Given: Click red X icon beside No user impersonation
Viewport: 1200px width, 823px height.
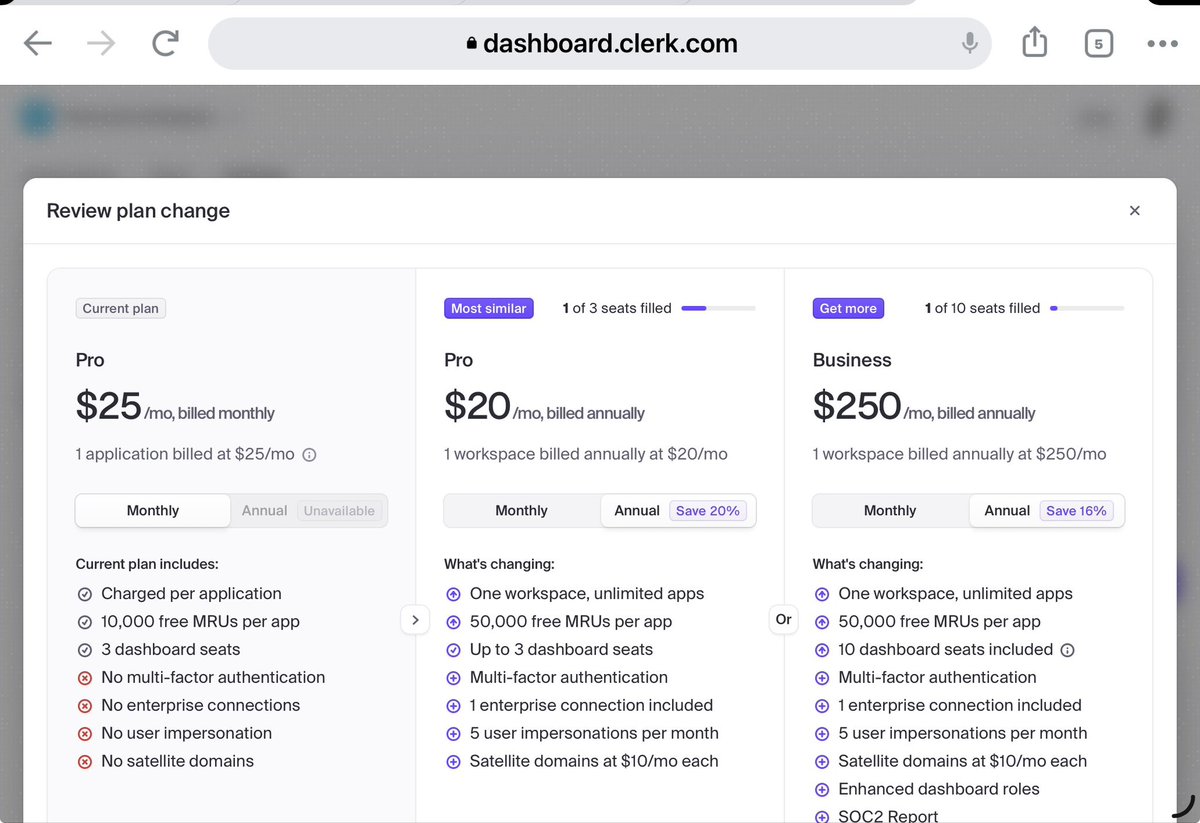Looking at the screenshot, I should pyautogui.click(x=84, y=734).
